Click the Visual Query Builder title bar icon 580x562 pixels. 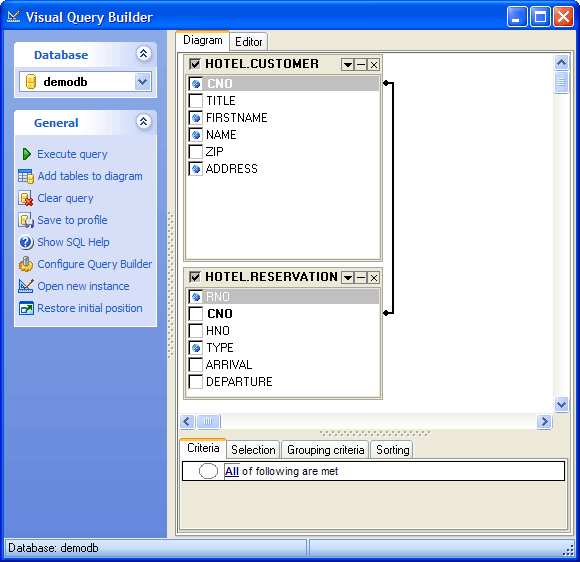point(14,17)
